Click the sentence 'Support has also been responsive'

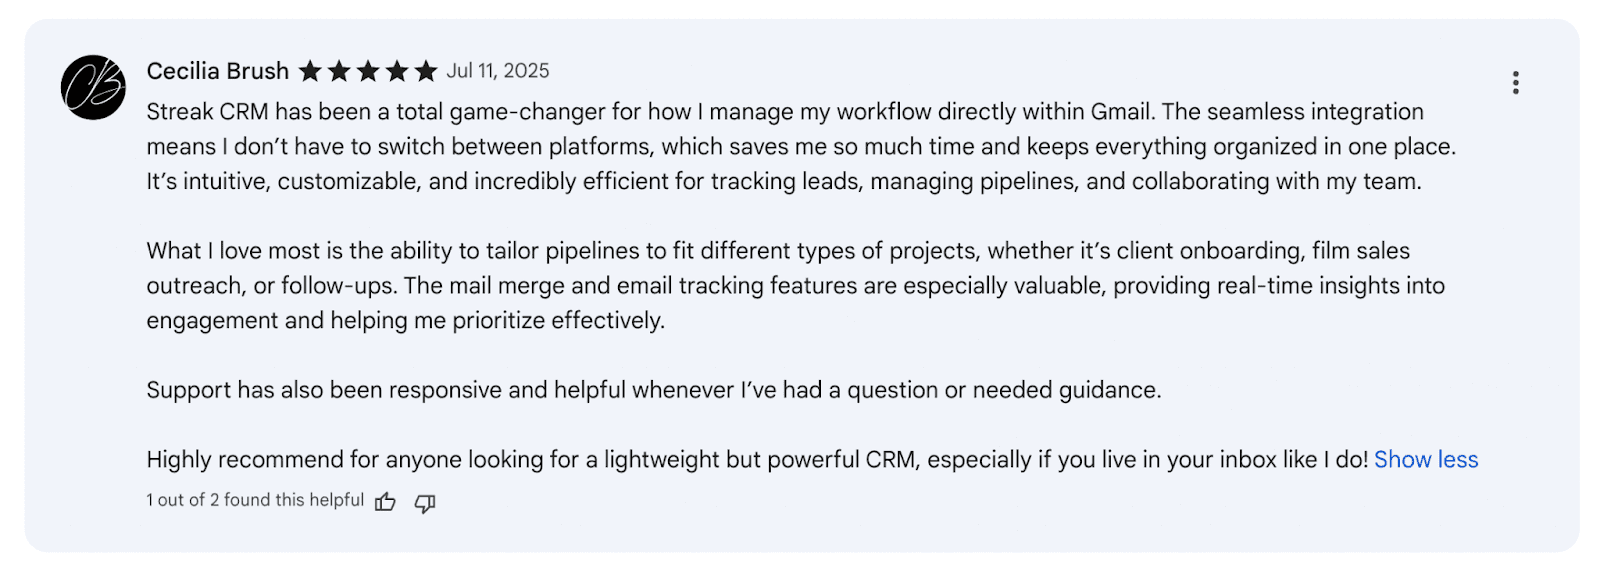654,390
